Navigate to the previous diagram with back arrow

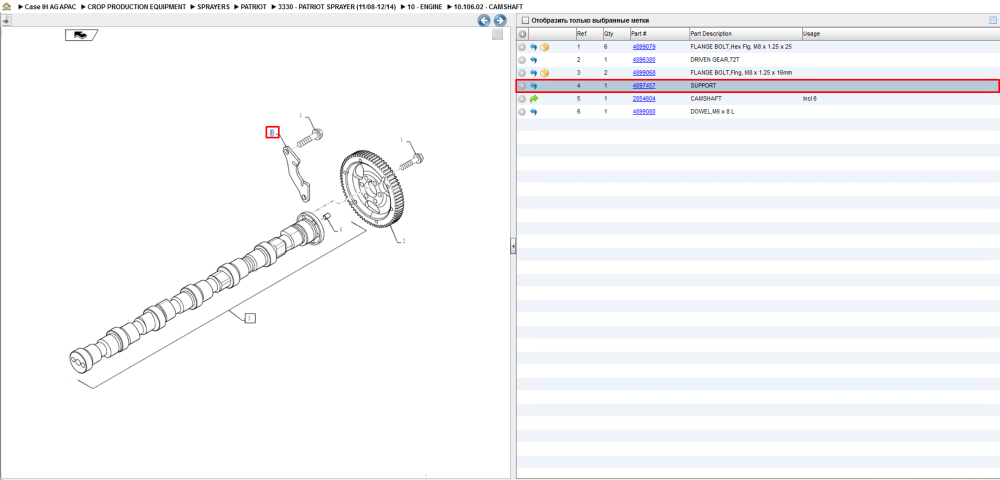pos(484,21)
